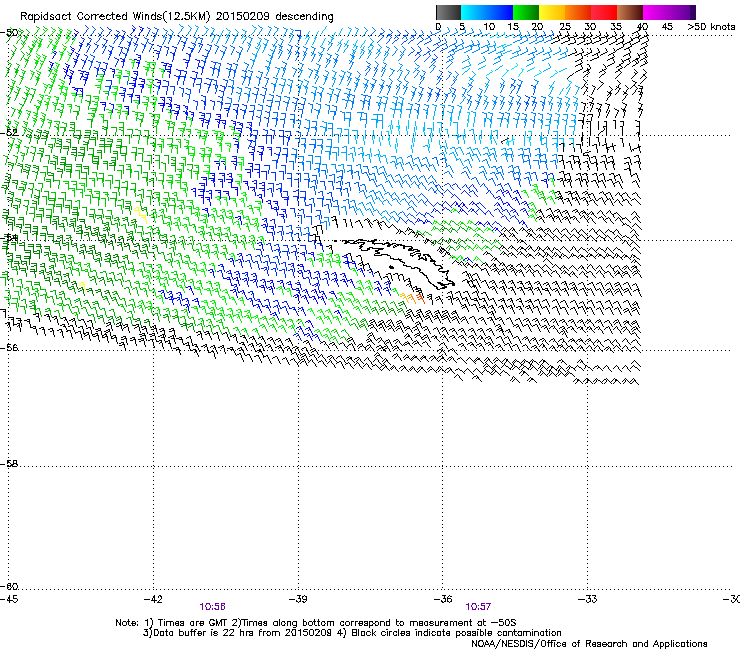Click the '-56' latitude axis label
740x650 pixels.
coord(9,348)
